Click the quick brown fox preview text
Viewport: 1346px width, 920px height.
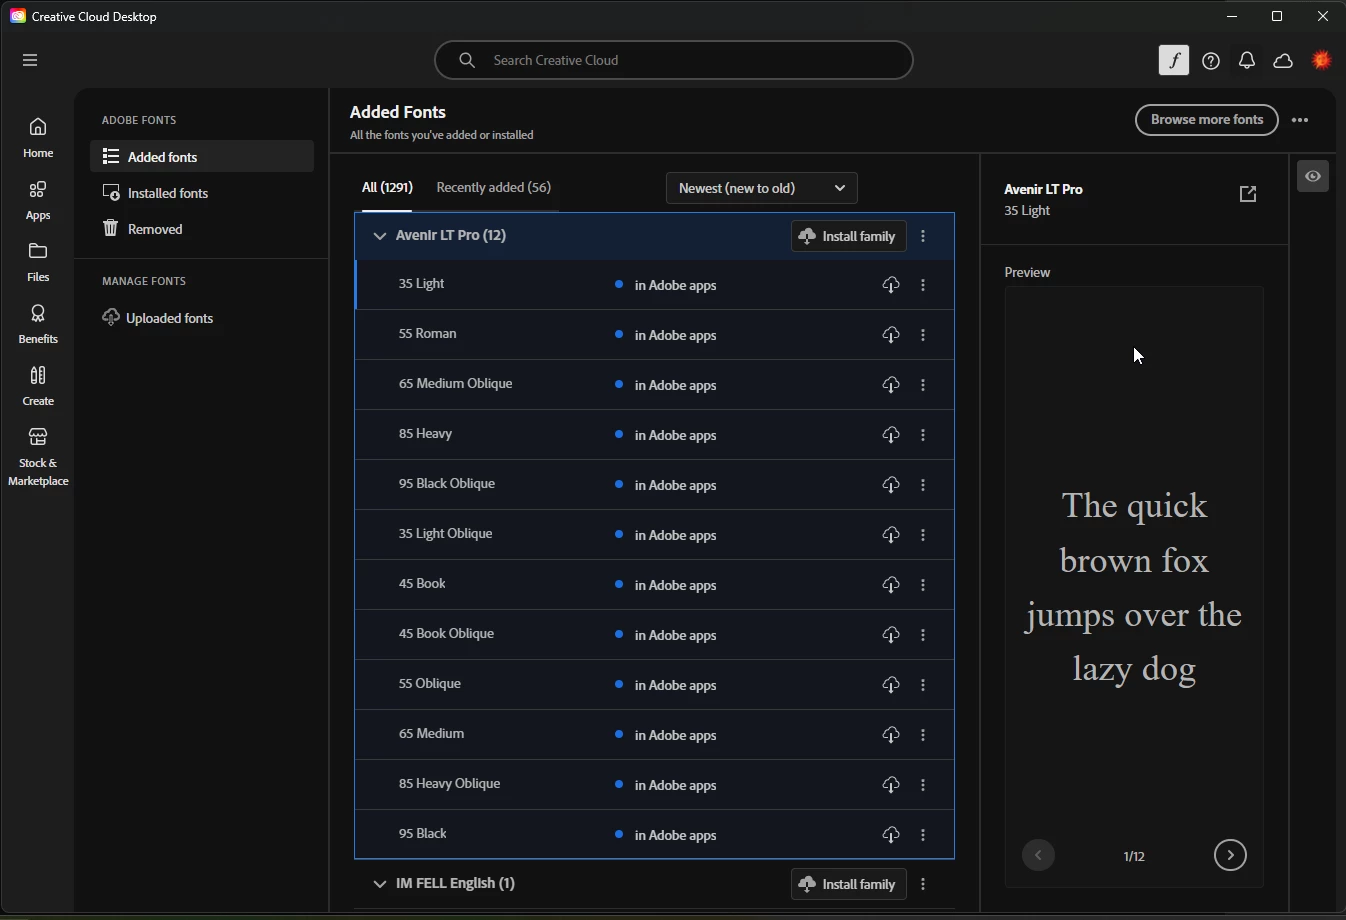(1134, 588)
